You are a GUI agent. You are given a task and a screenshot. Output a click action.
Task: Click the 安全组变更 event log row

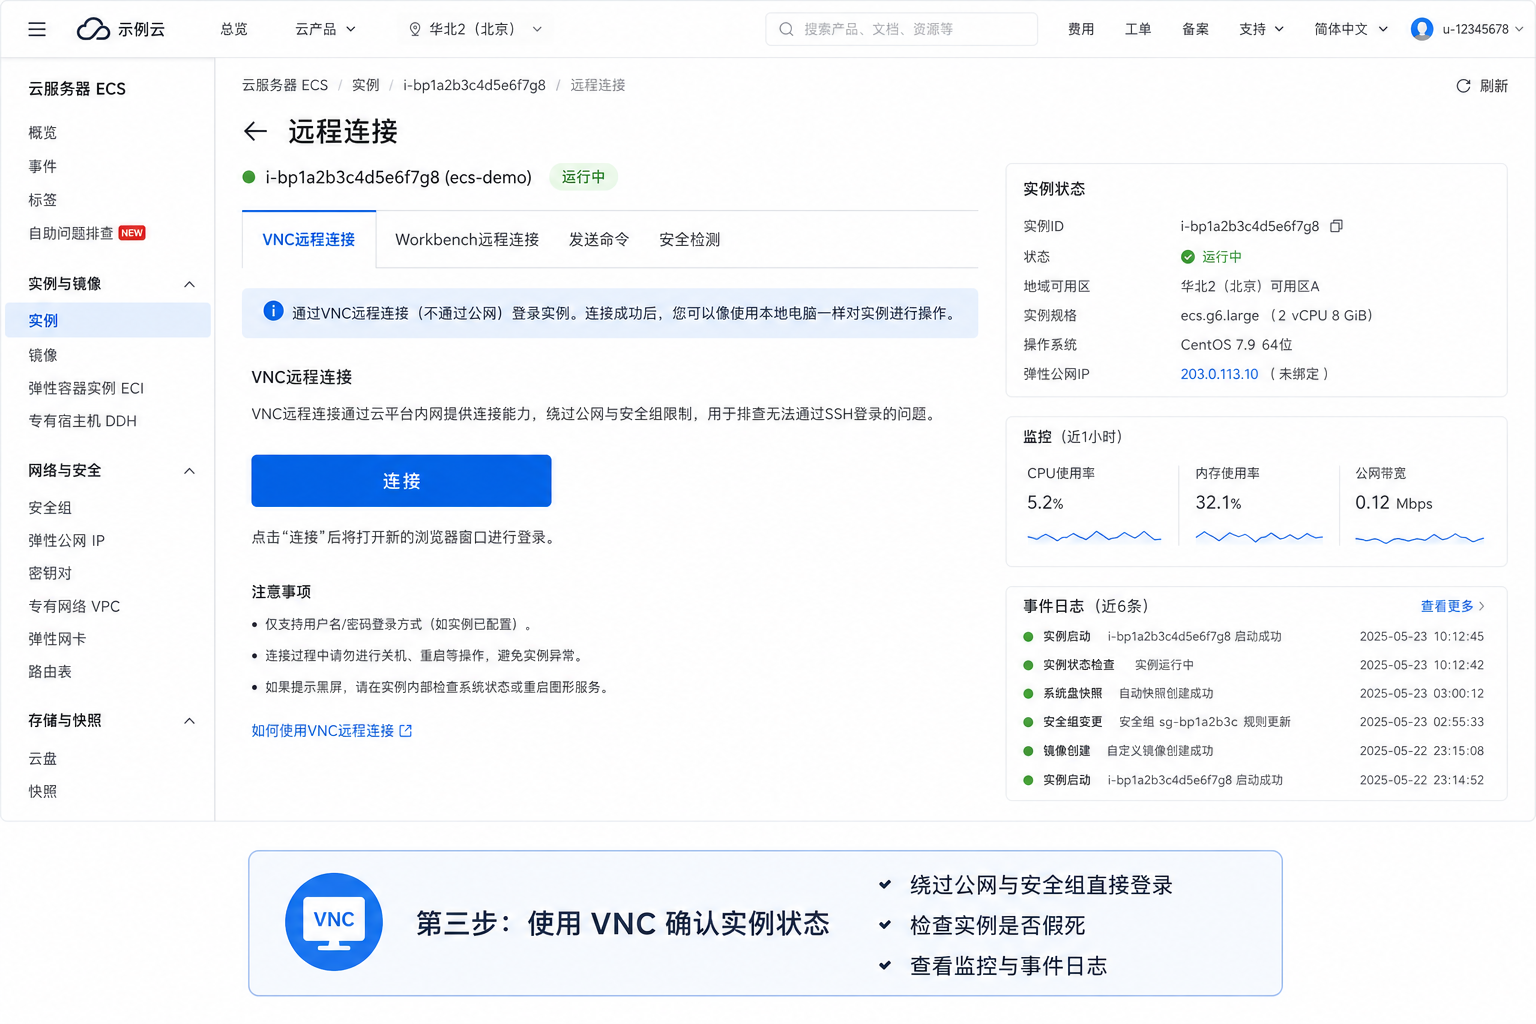pos(1254,722)
